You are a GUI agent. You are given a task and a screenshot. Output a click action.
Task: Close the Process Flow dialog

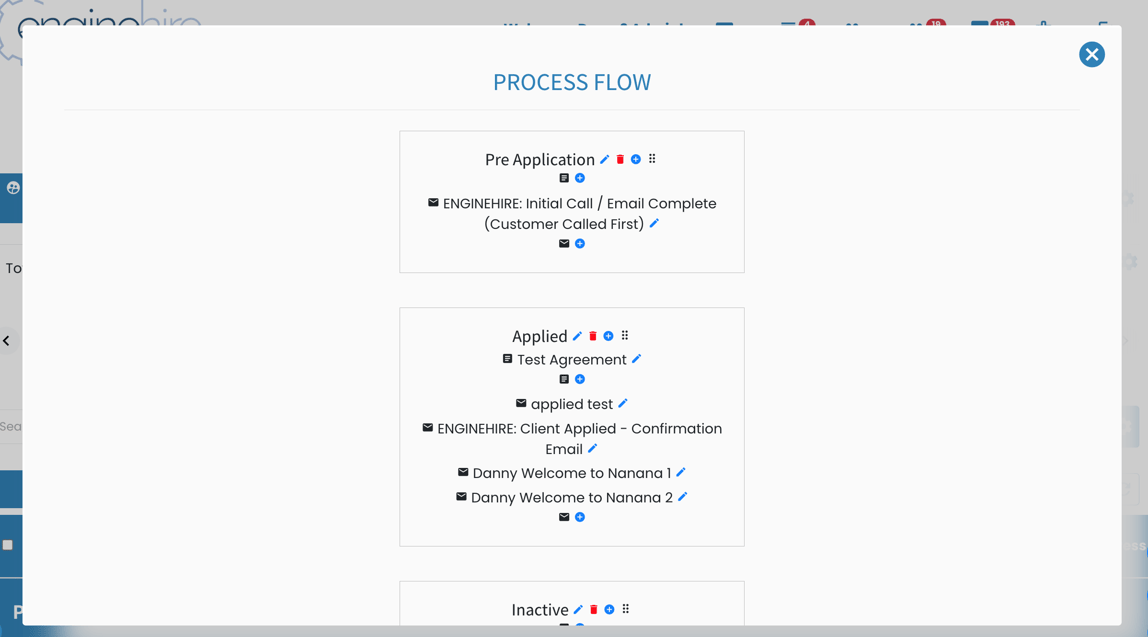1091,55
